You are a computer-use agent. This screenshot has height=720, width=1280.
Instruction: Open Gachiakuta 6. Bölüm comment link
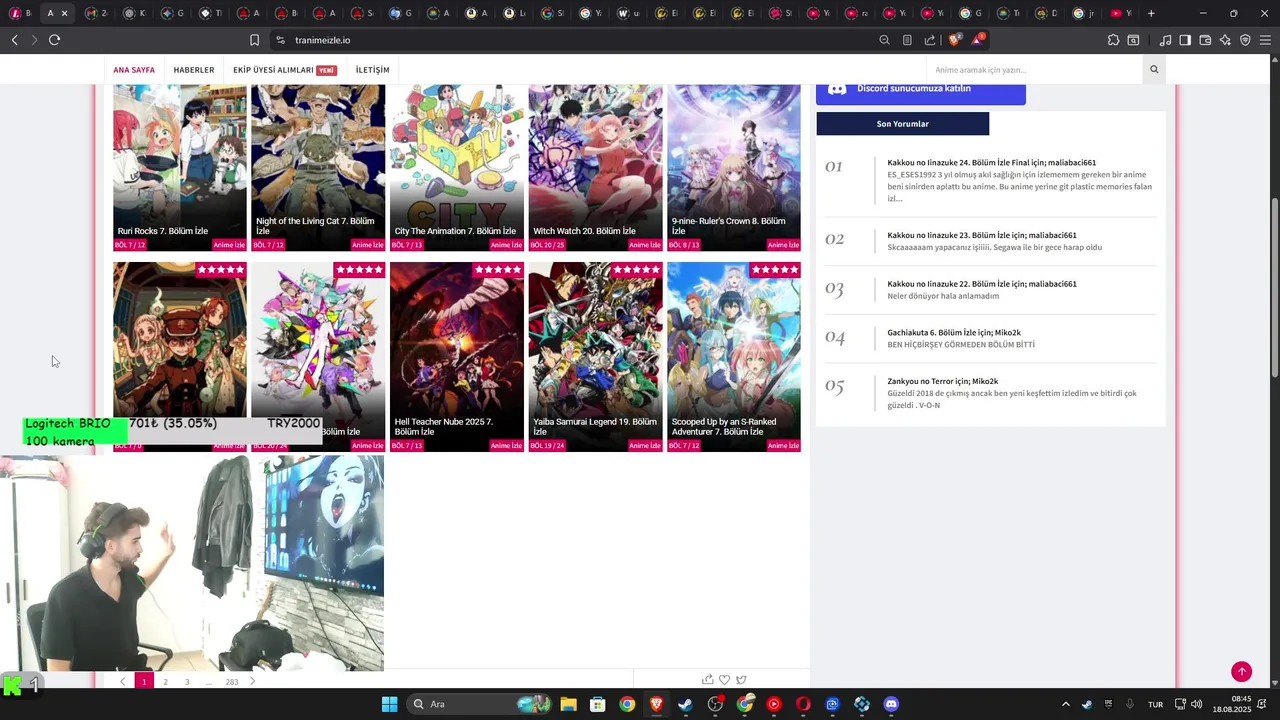[954, 333]
